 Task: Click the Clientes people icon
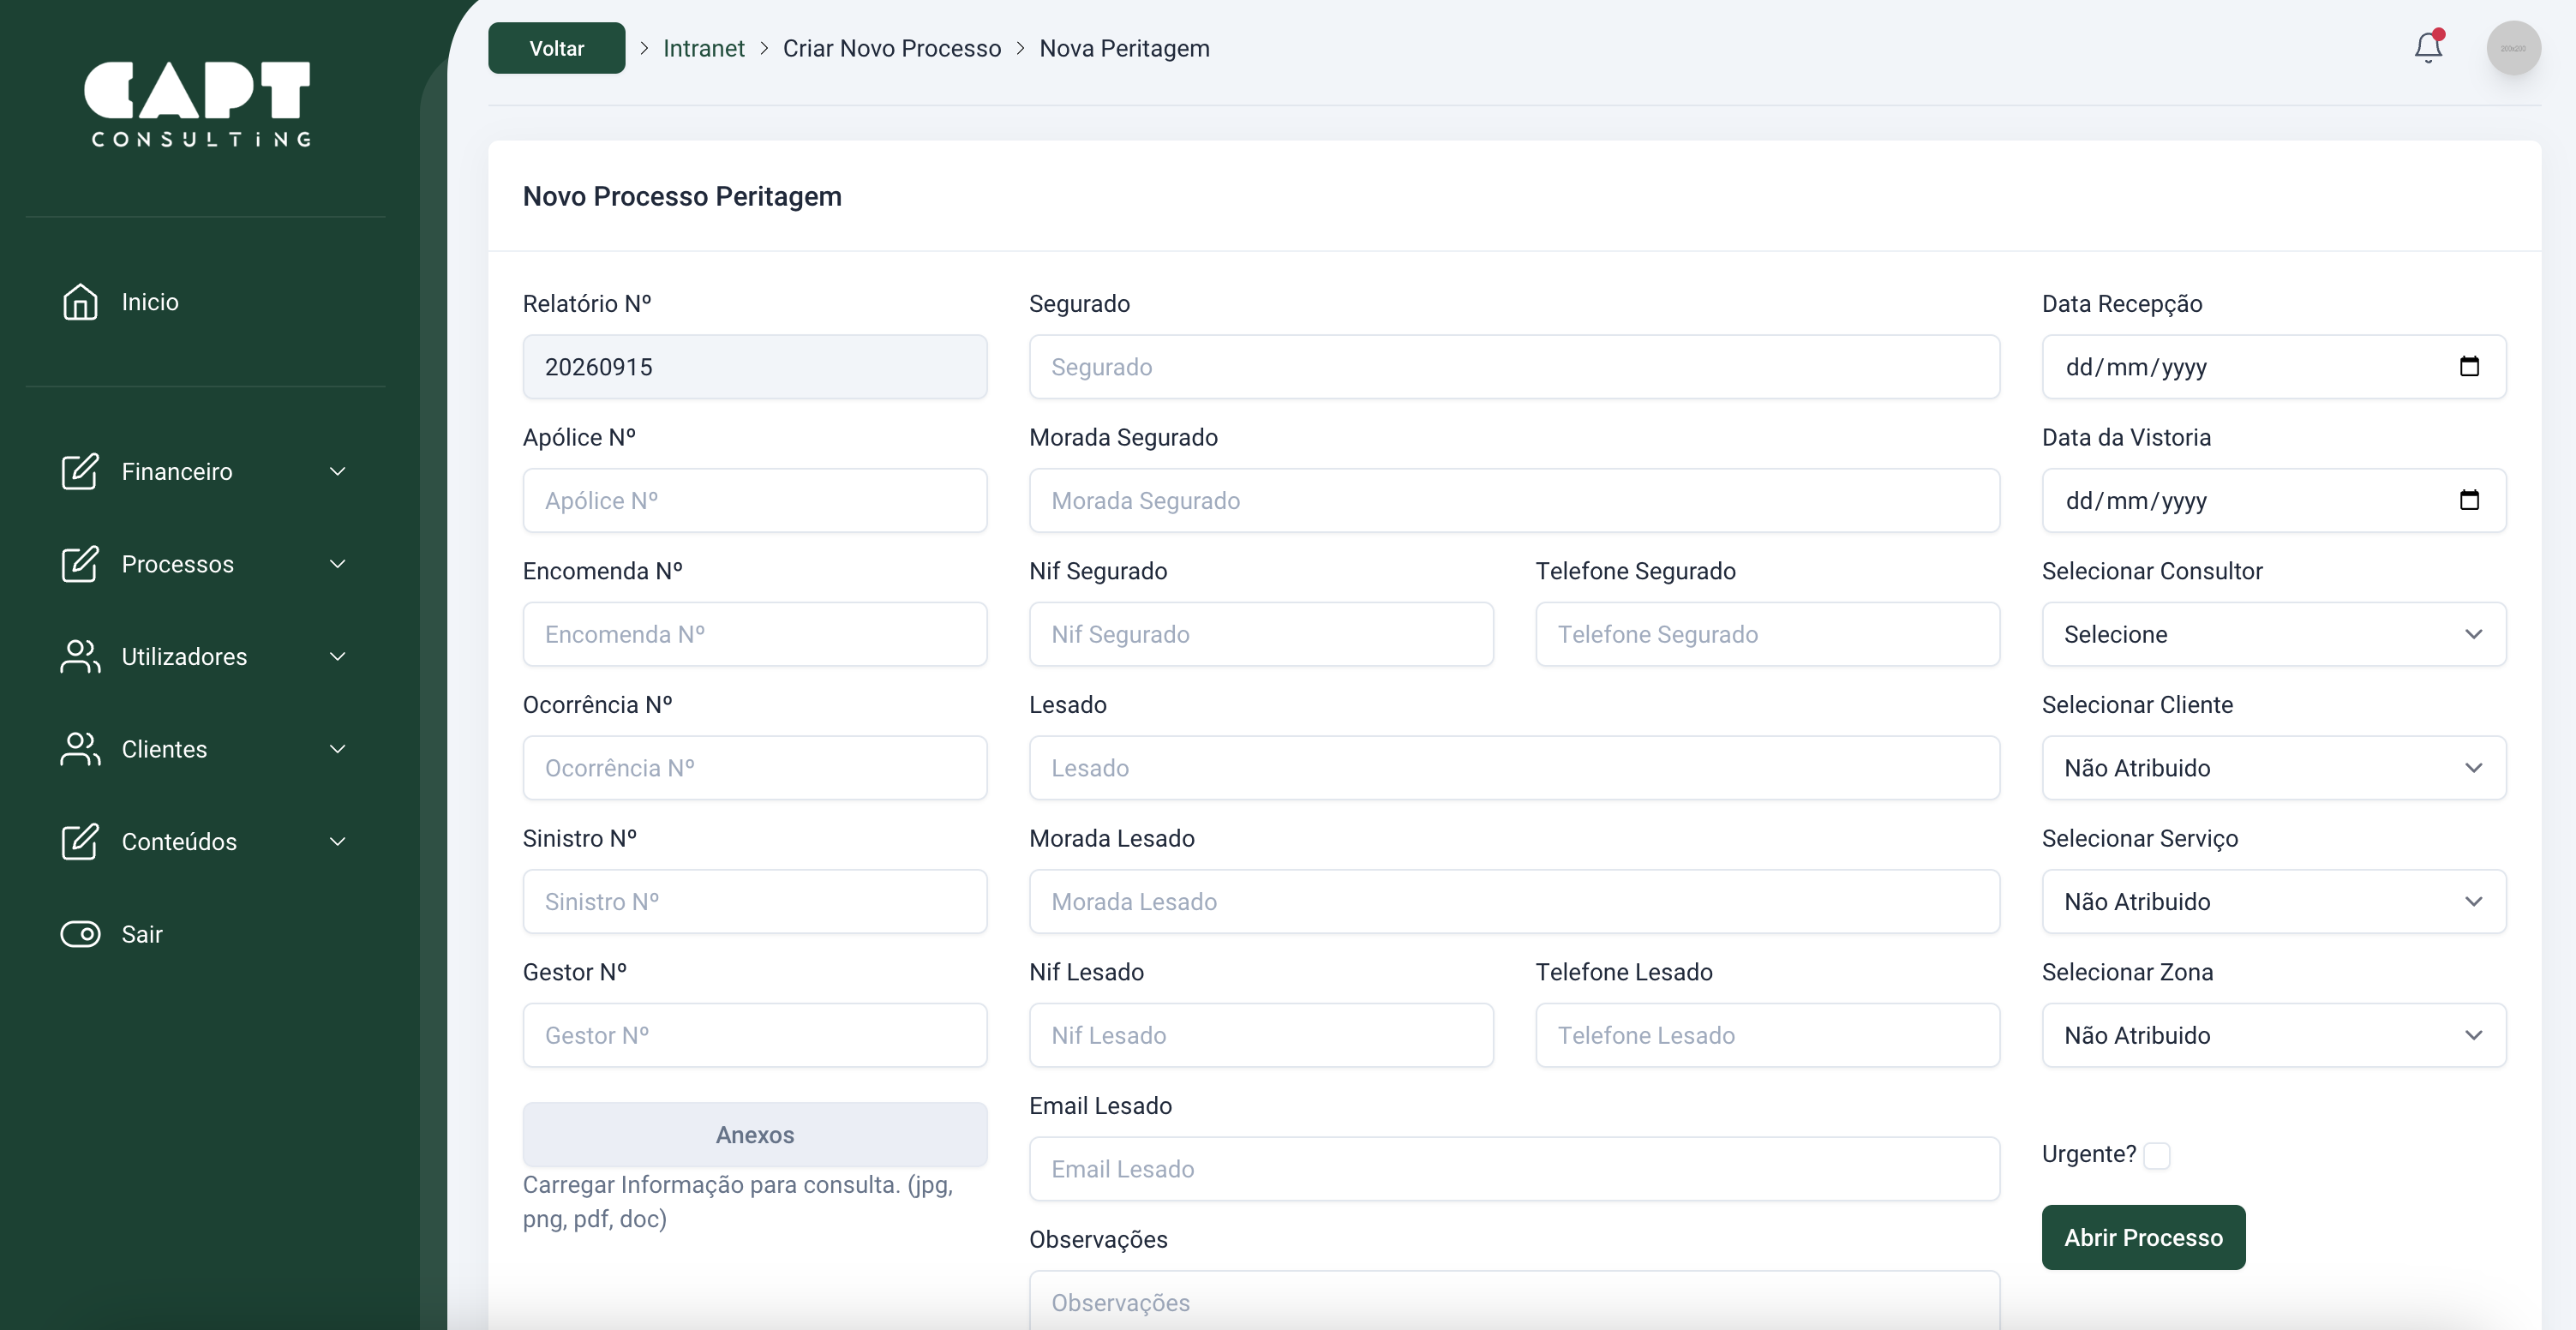pos(80,749)
